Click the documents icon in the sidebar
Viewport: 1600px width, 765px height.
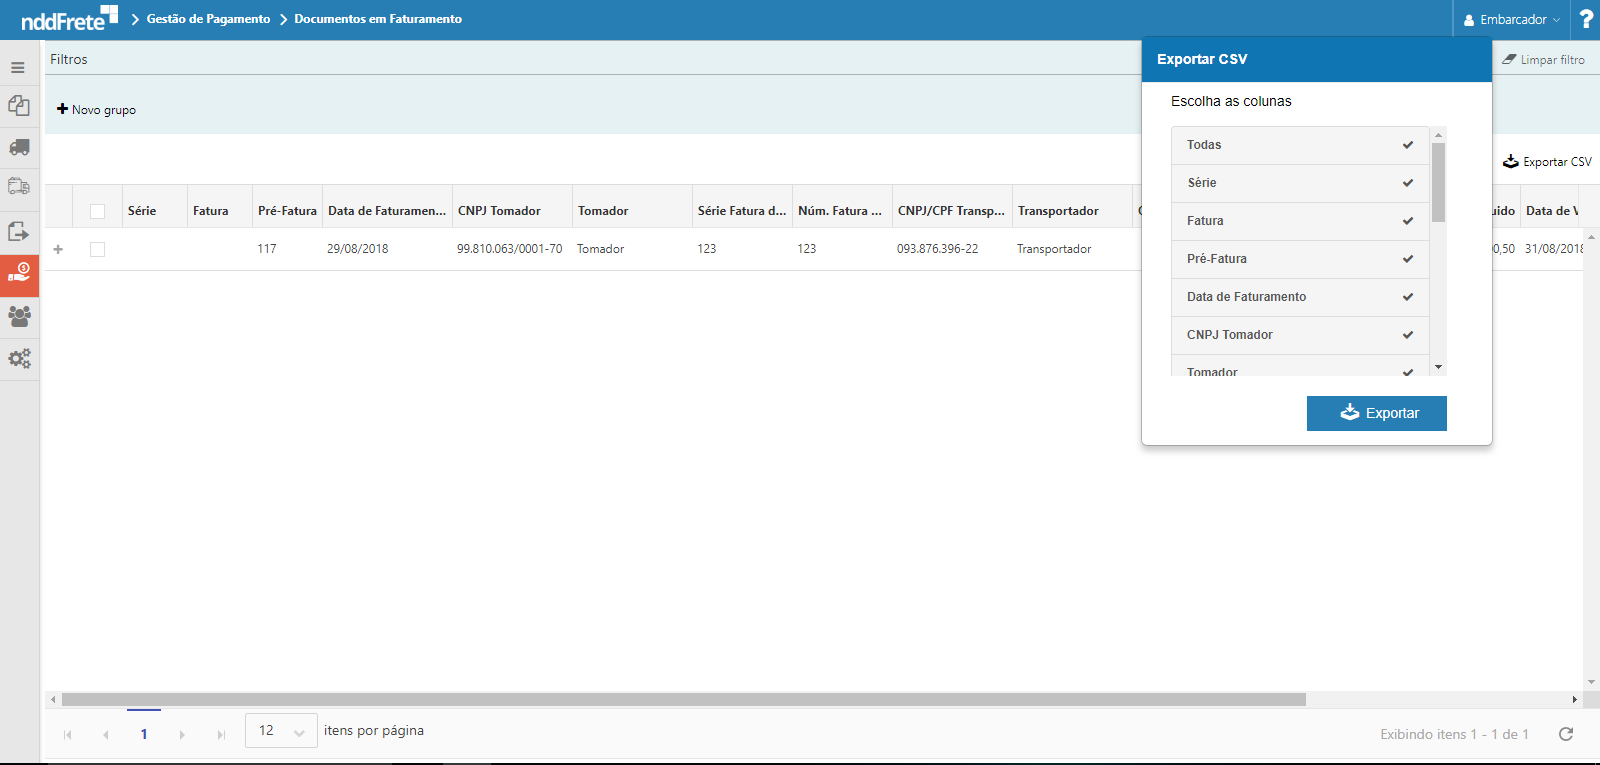19,106
